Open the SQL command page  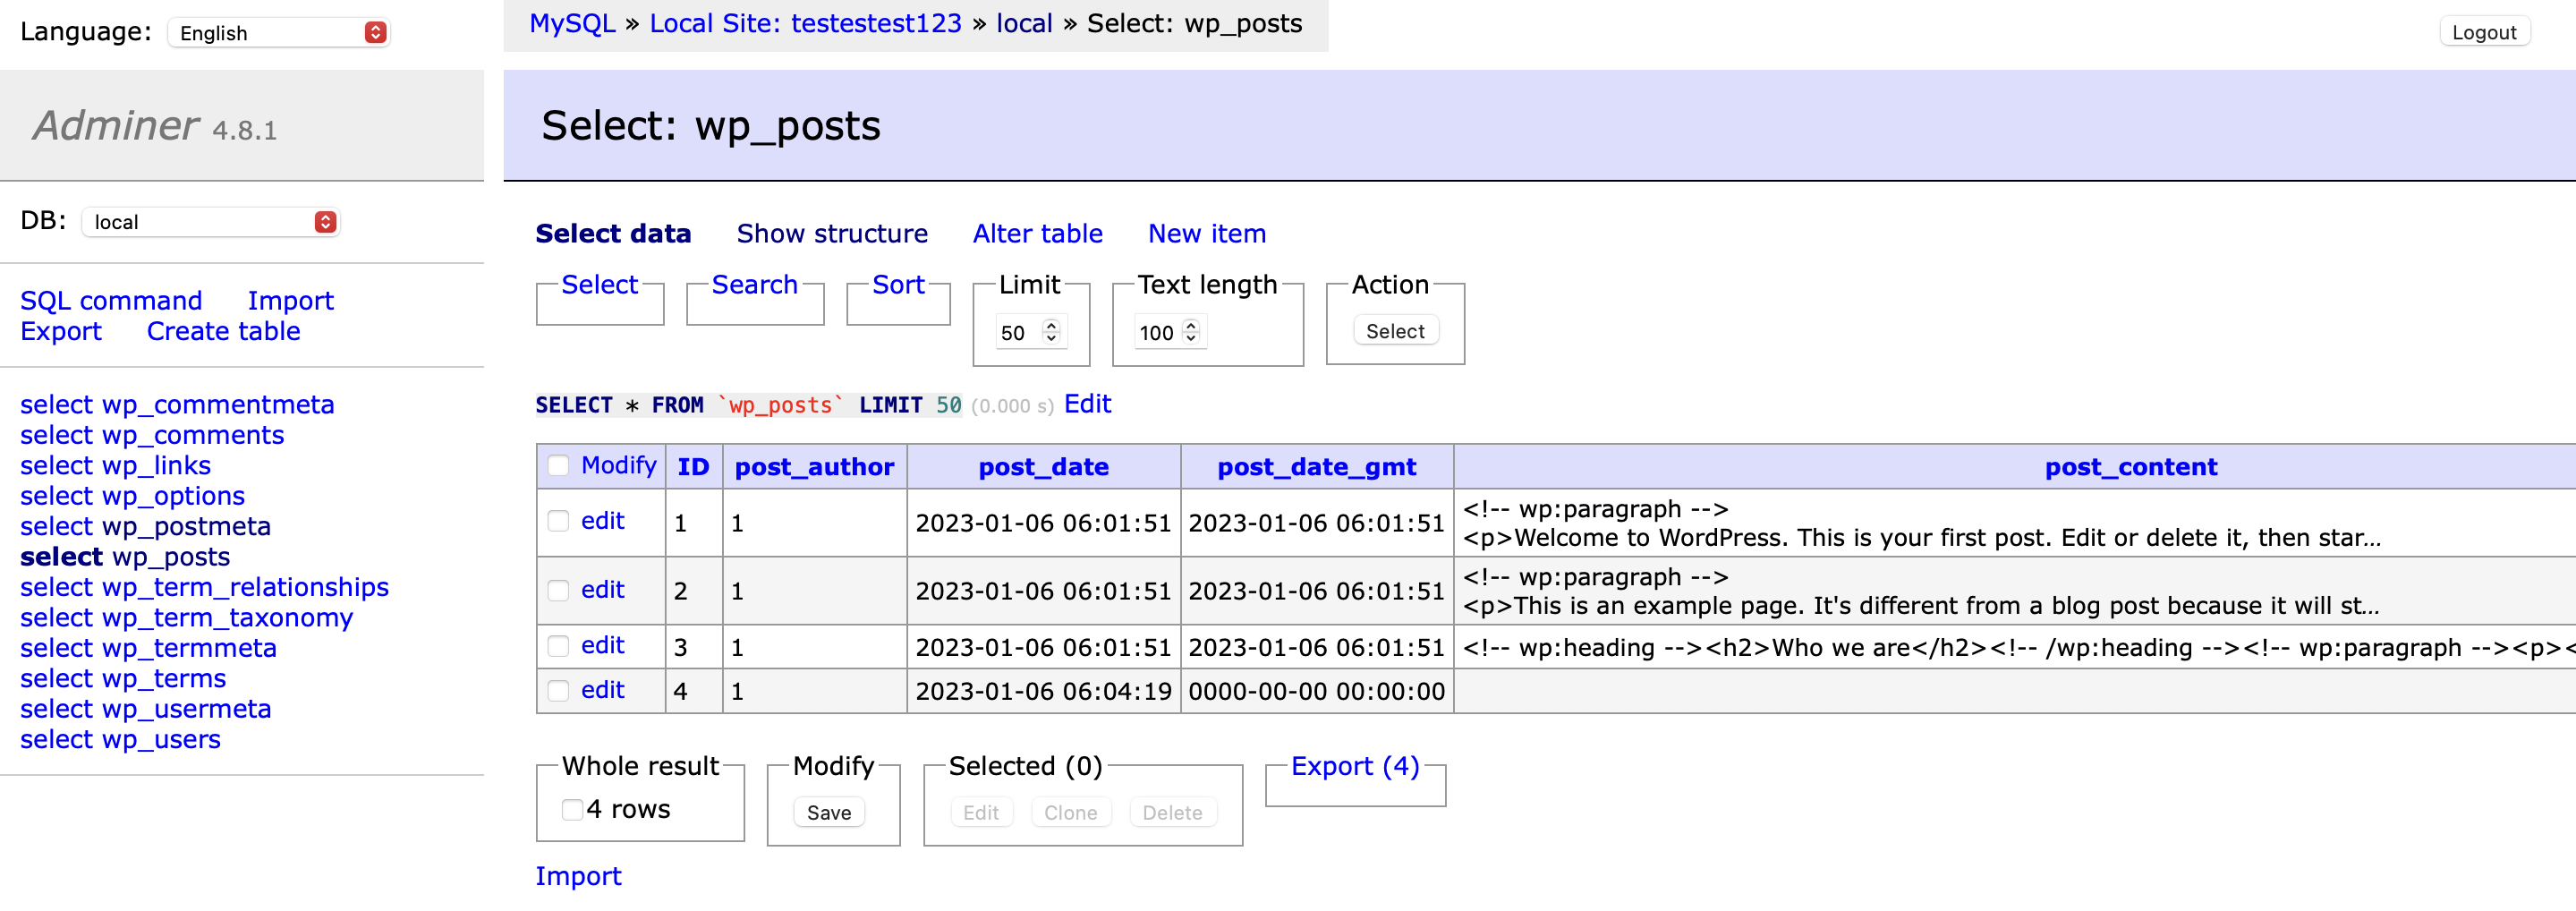click(111, 300)
